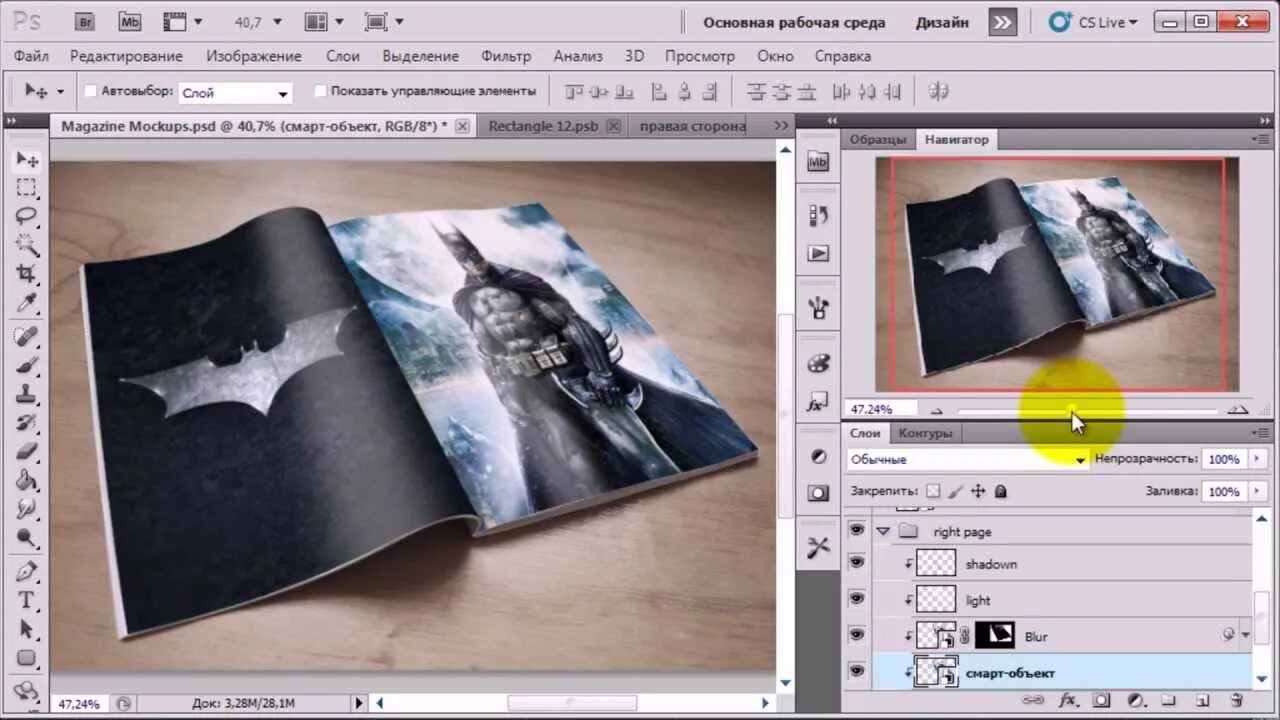Hide the смарт-объект layer
The height and width of the screenshot is (720, 1280).
[x=857, y=672]
